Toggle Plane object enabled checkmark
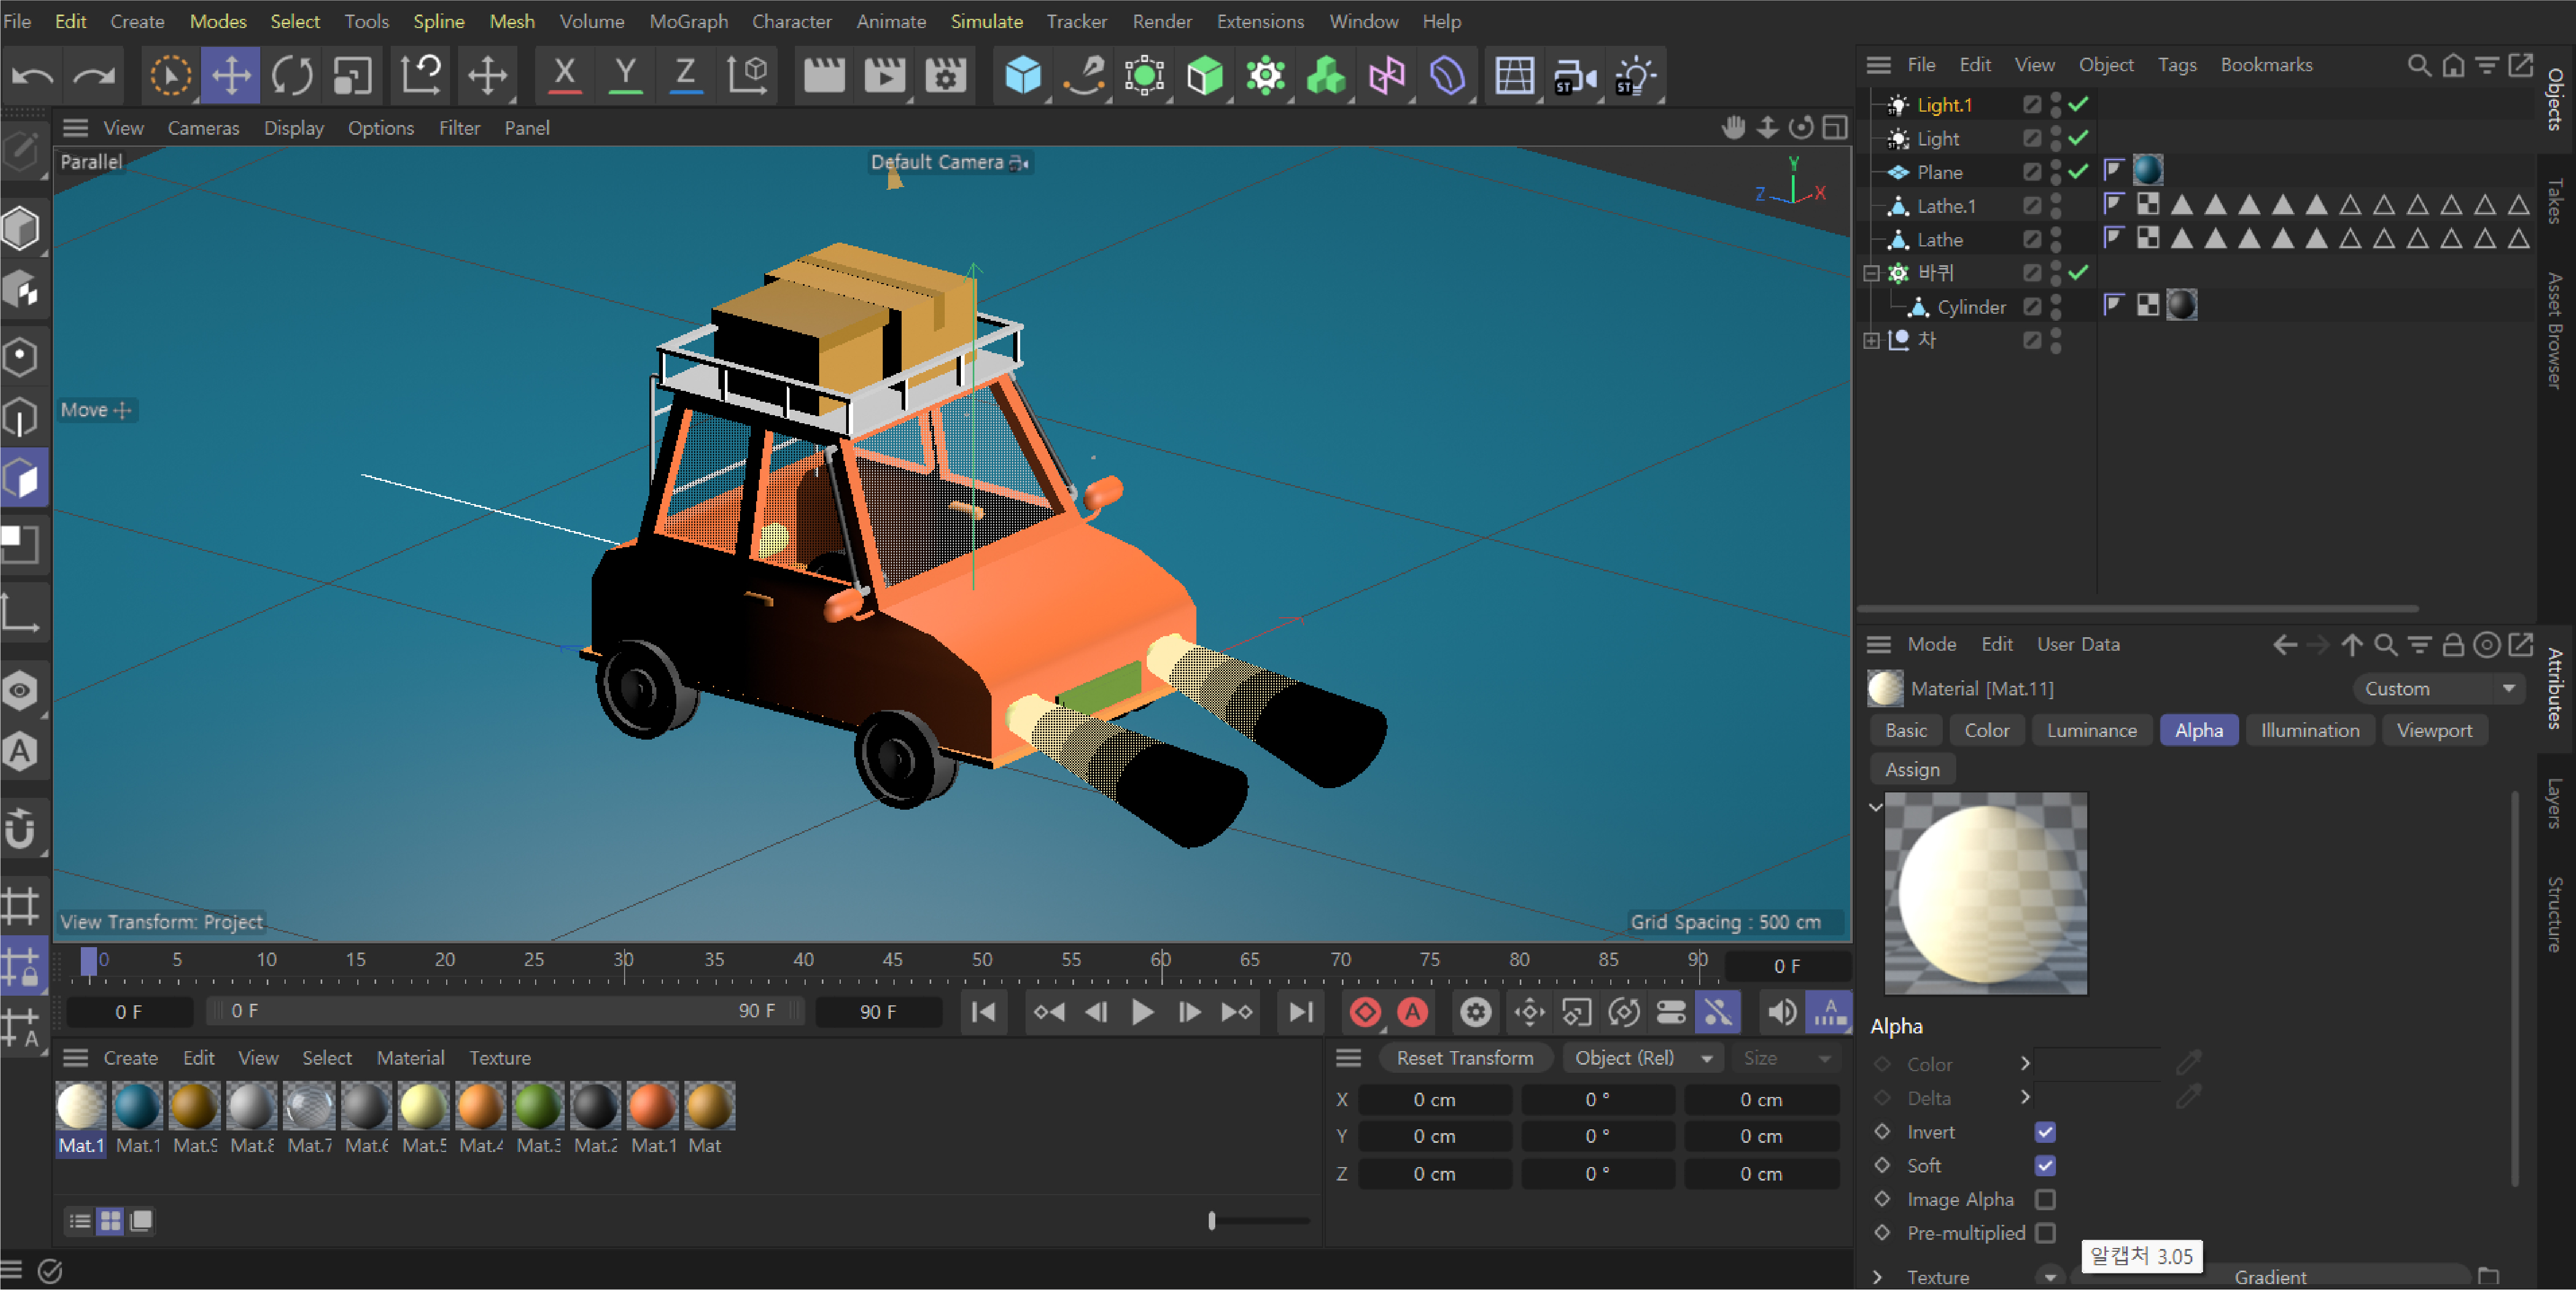 2078,172
